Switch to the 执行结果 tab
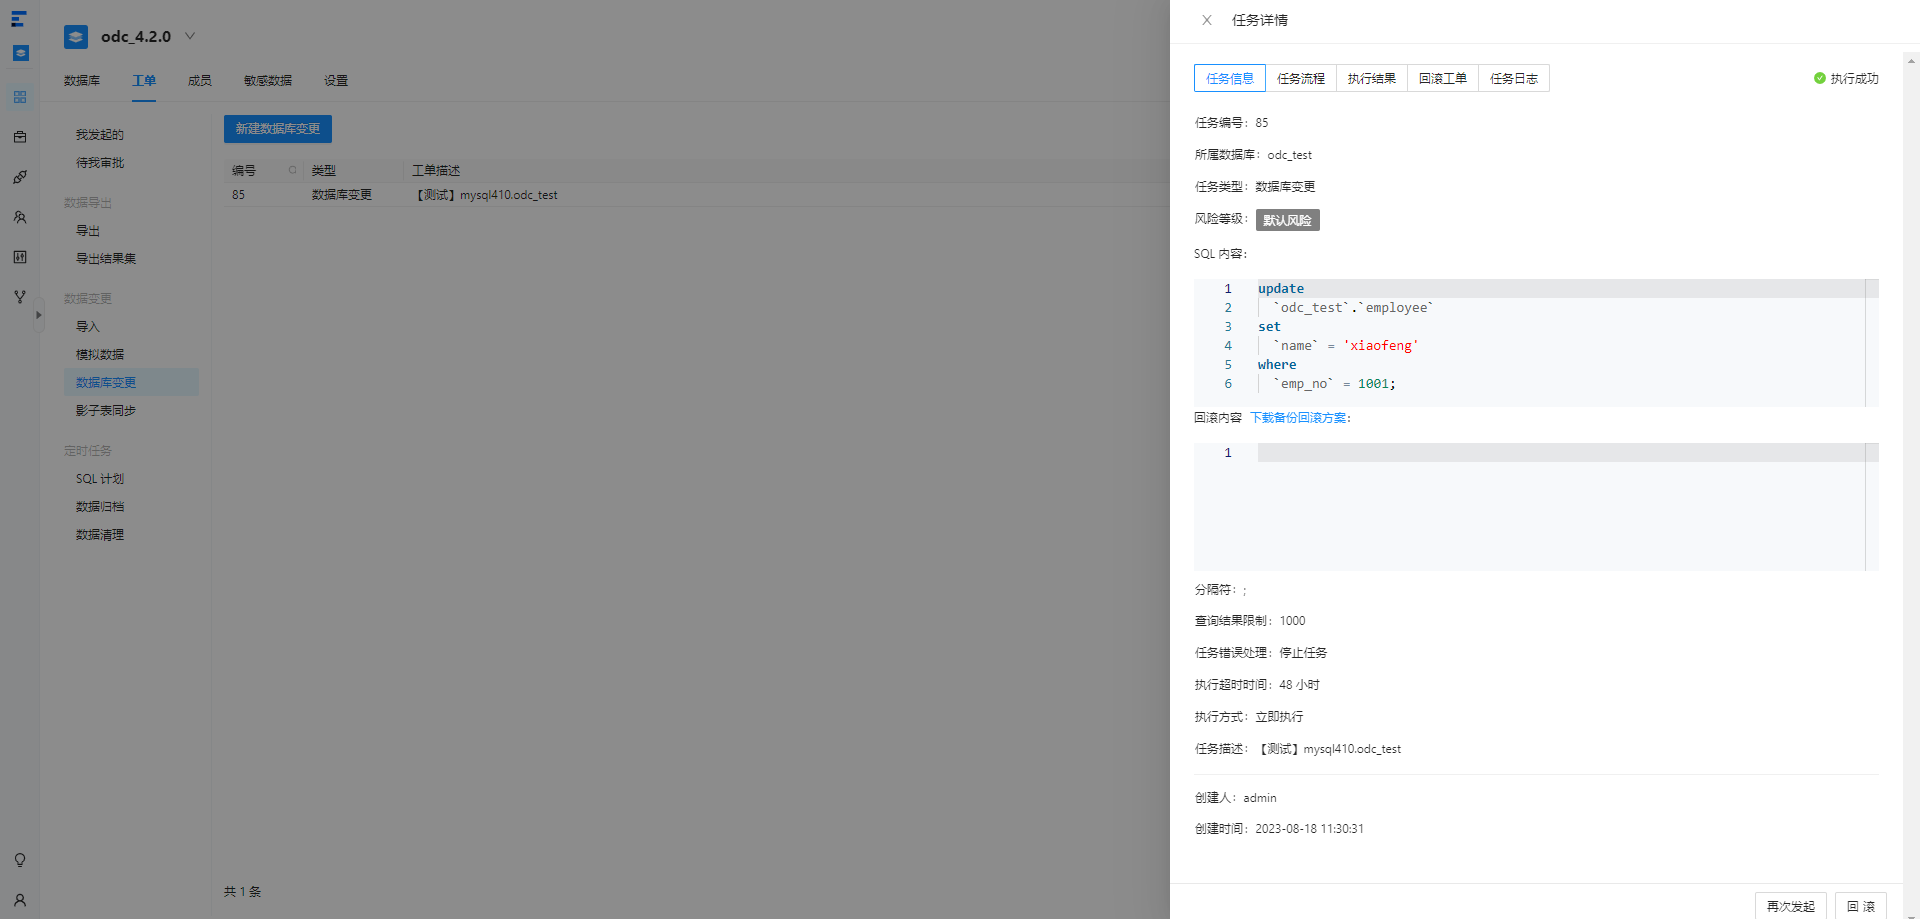This screenshot has height=919, width=1920. pos(1372,78)
